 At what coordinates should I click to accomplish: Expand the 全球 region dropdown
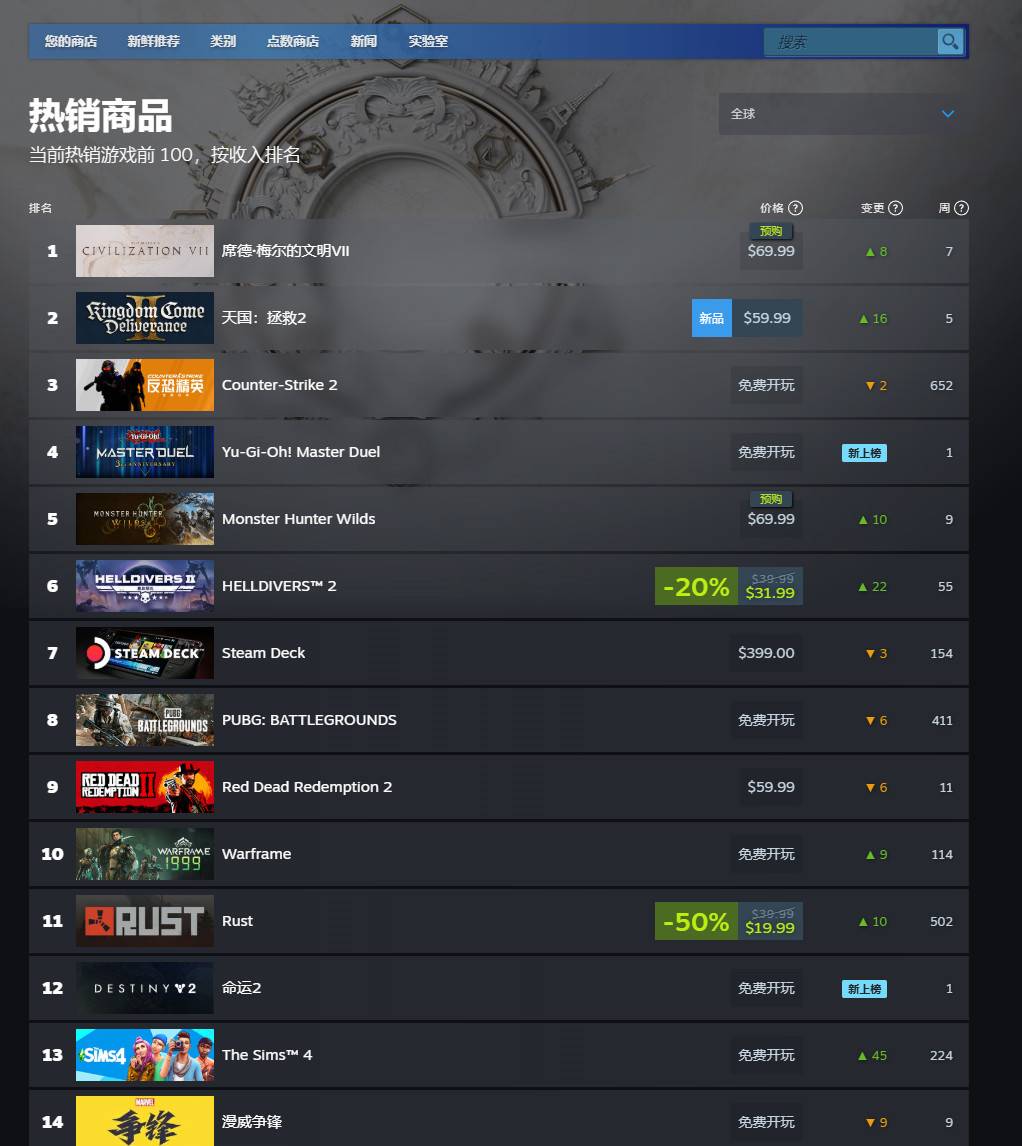click(843, 114)
